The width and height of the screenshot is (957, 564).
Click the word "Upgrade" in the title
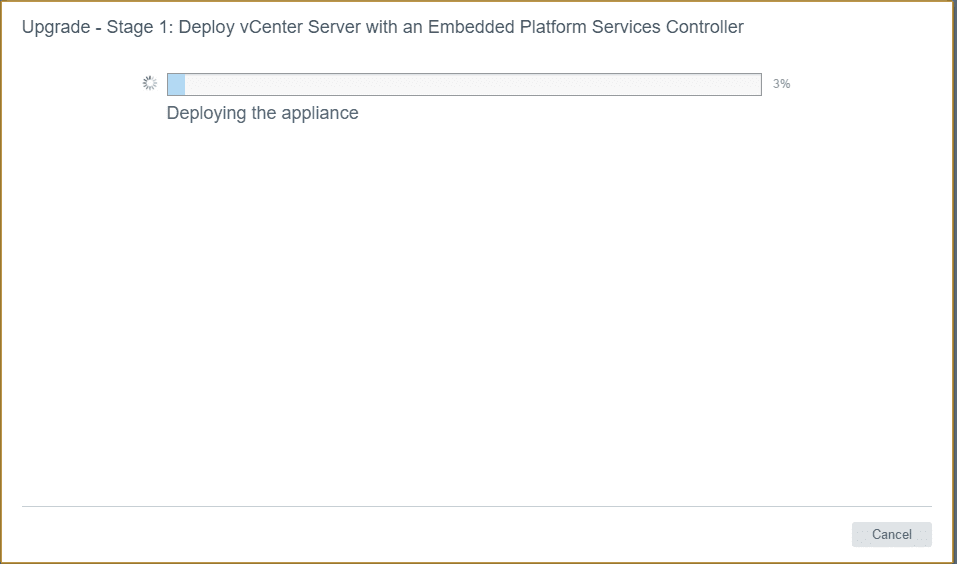point(55,27)
